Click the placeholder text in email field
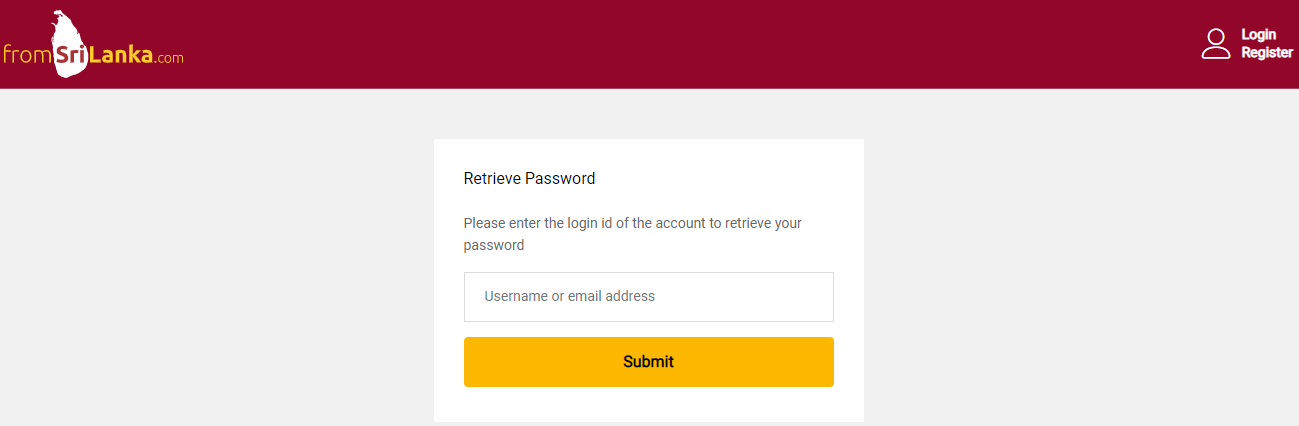The width and height of the screenshot is (1299, 426). tap(570, 297)
